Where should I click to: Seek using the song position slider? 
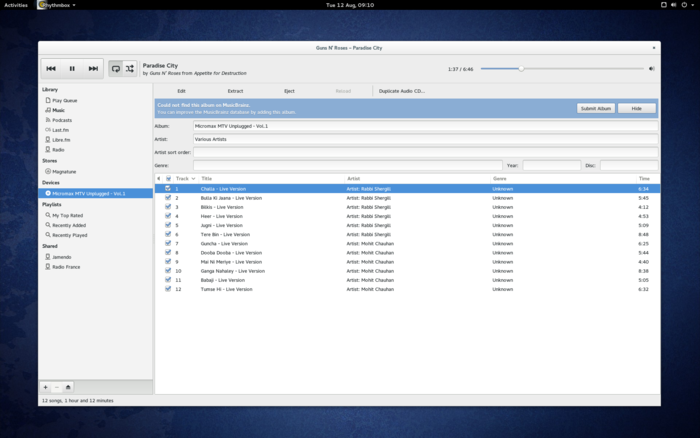[562, 69]
